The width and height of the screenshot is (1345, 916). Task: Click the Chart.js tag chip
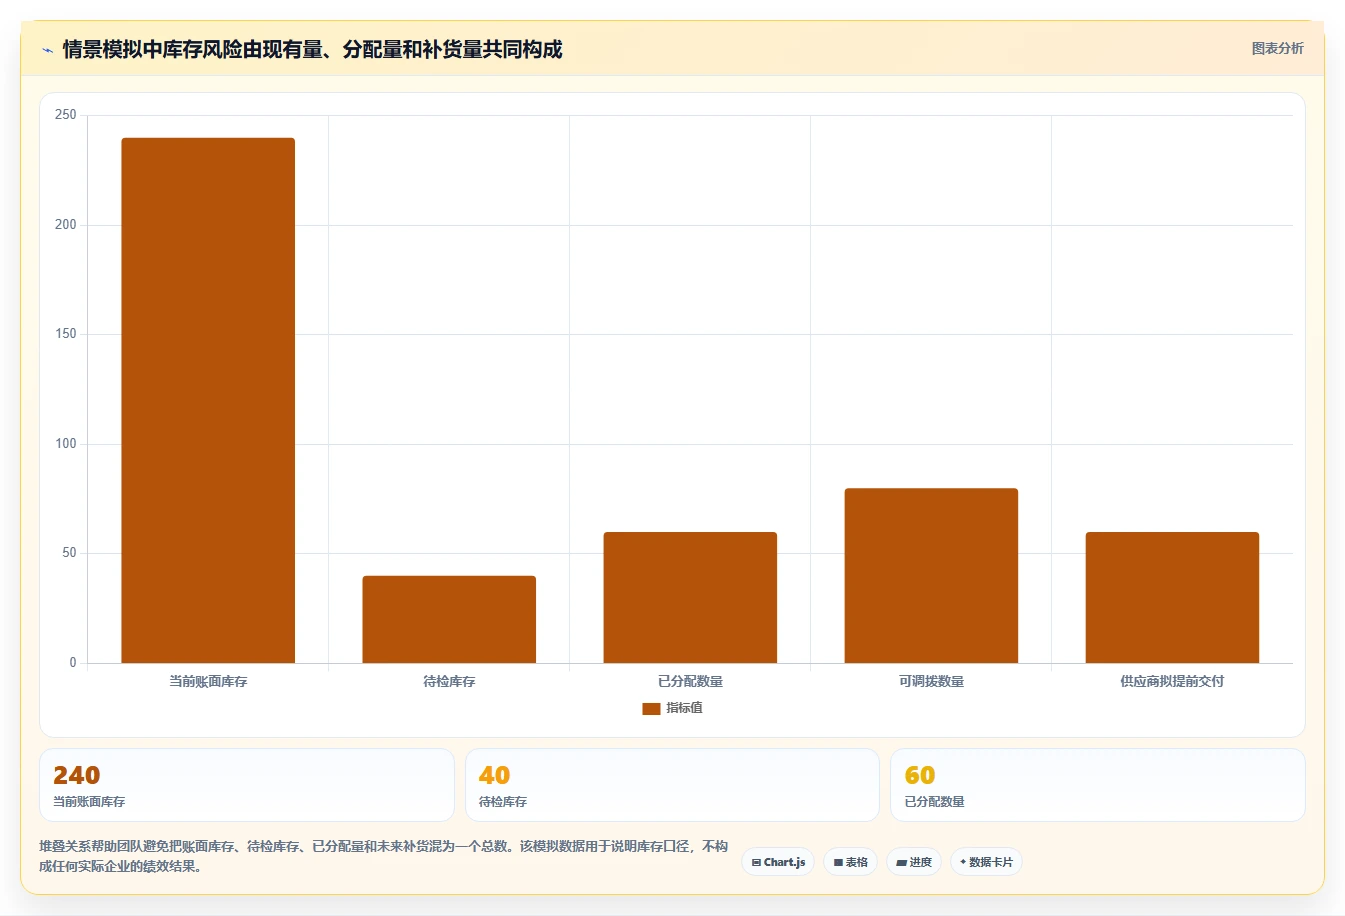(x=778, y=862)
